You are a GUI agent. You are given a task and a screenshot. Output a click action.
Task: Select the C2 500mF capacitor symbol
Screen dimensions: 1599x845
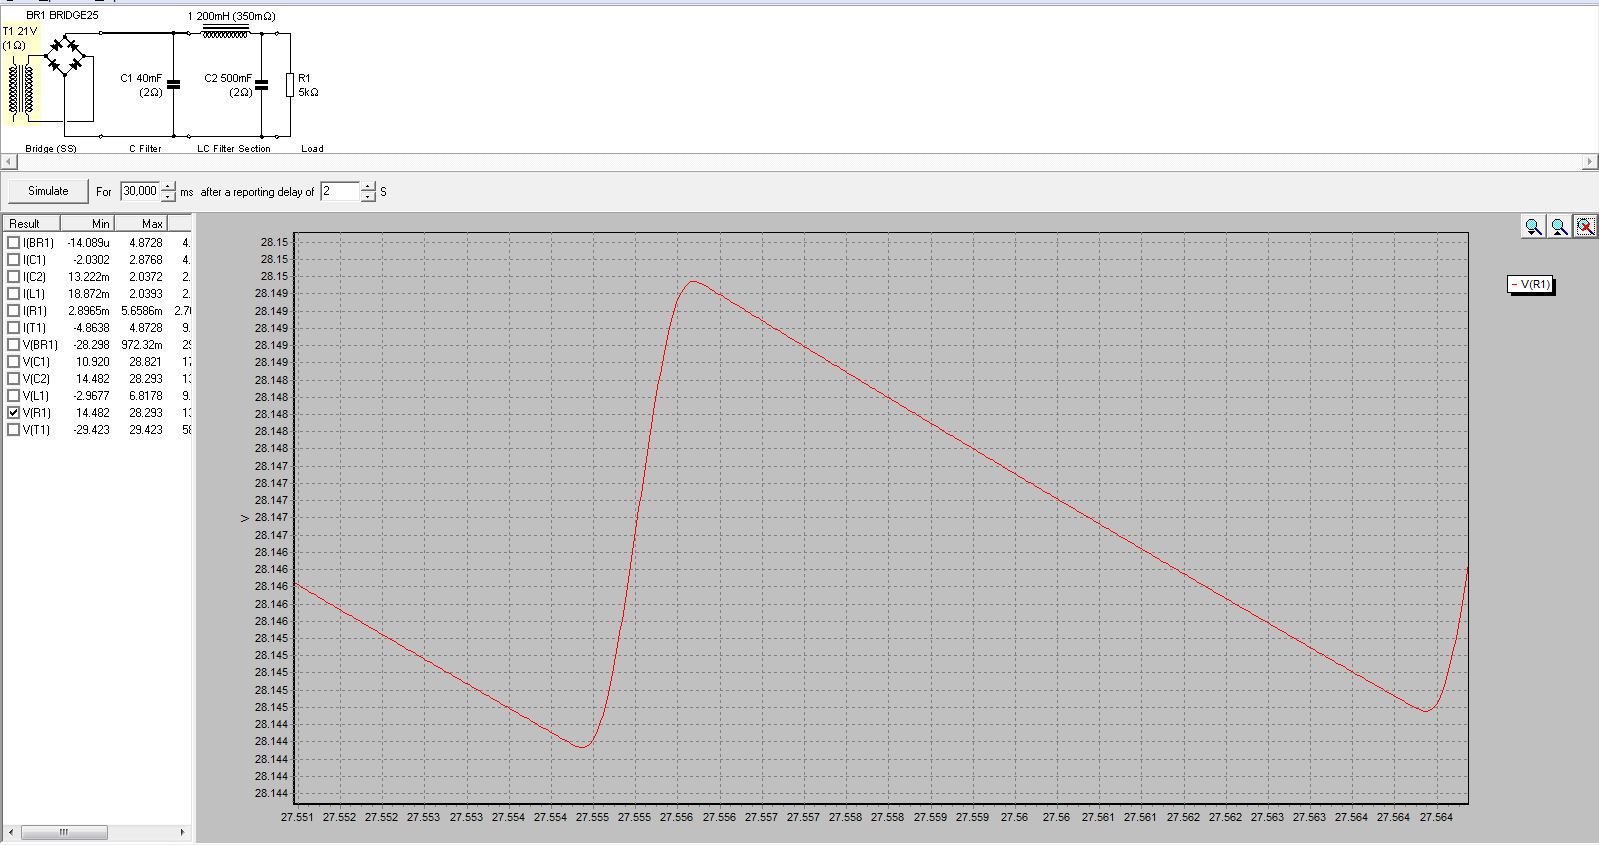tap(262, 85)
